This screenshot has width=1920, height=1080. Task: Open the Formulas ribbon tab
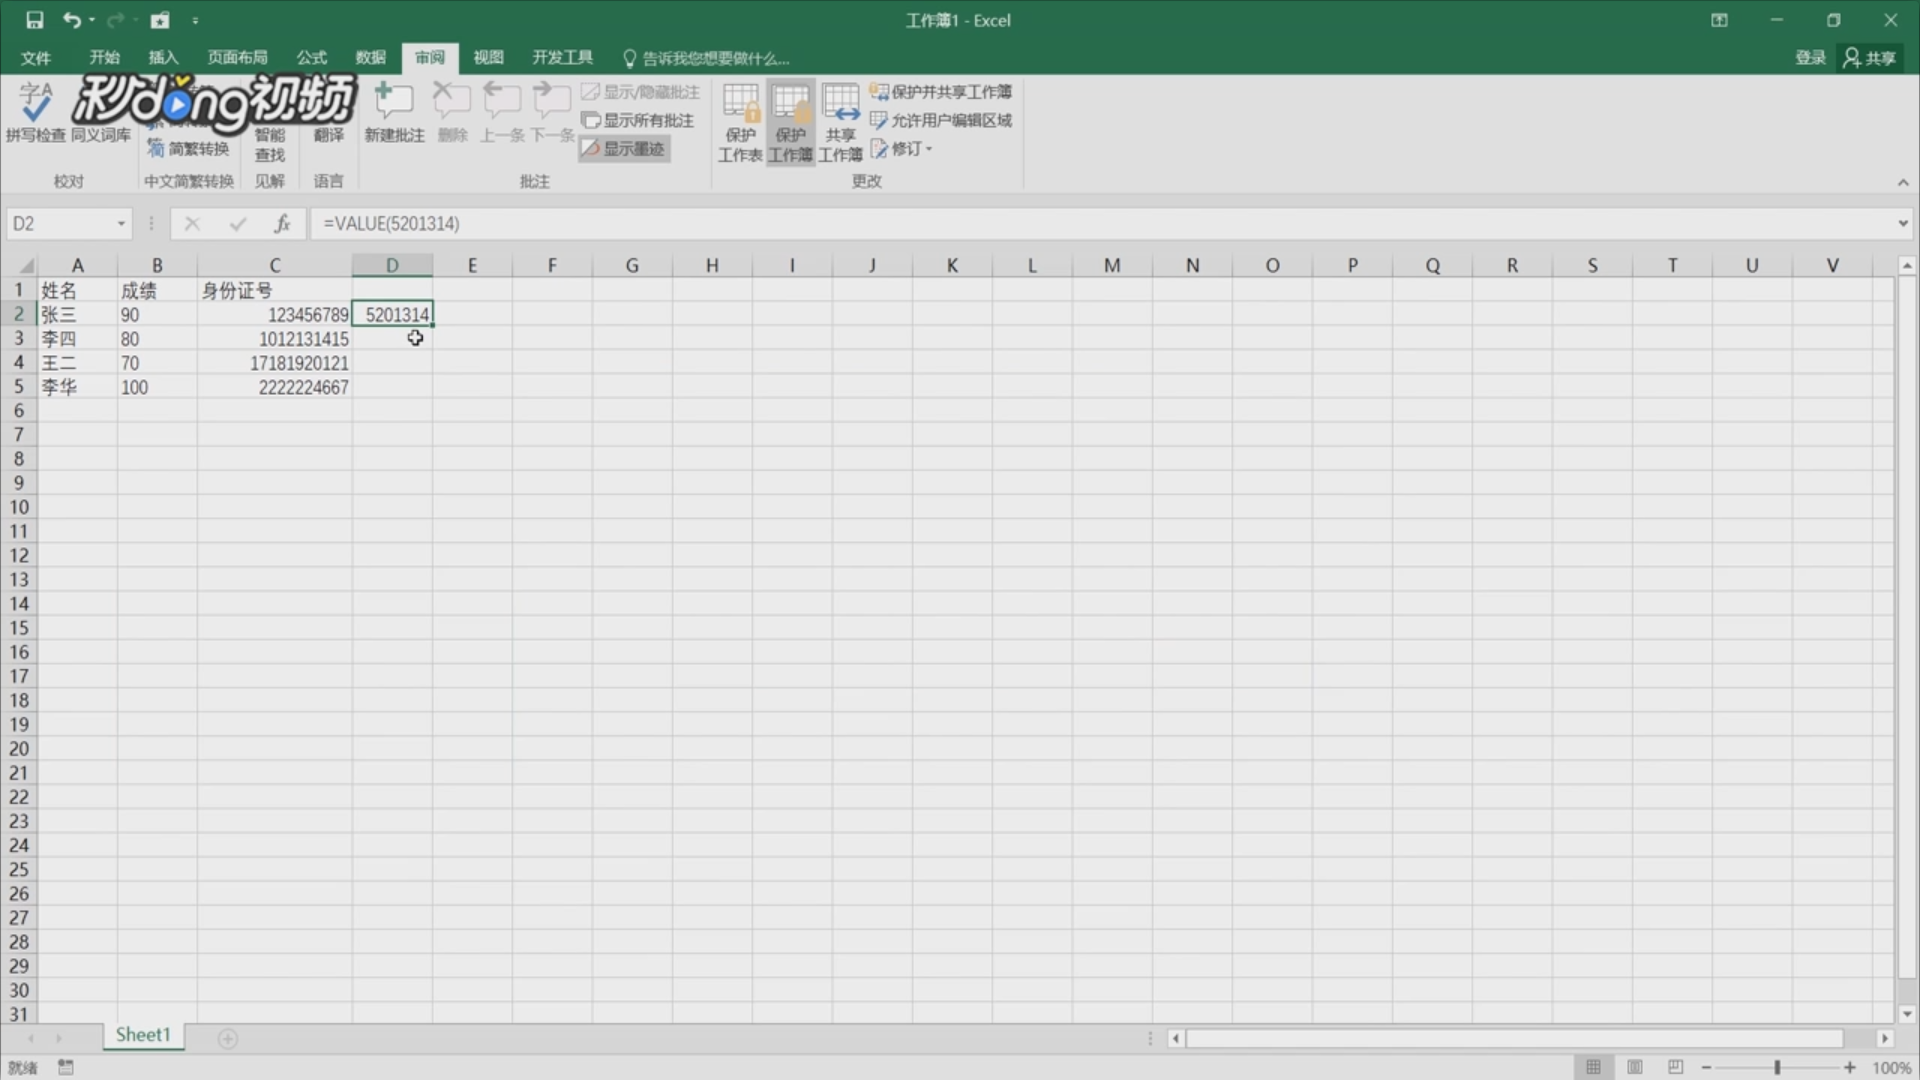pos(311,58)
